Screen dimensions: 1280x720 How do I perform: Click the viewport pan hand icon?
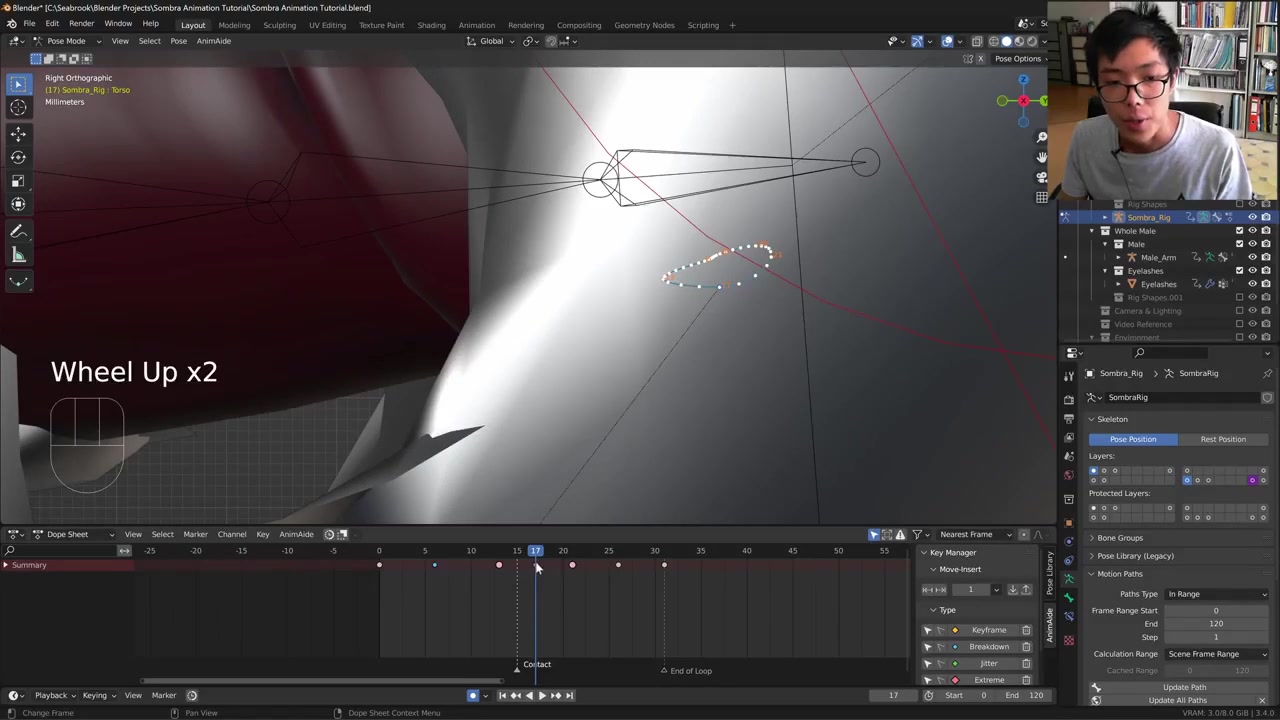click(x=1041, y=157)
